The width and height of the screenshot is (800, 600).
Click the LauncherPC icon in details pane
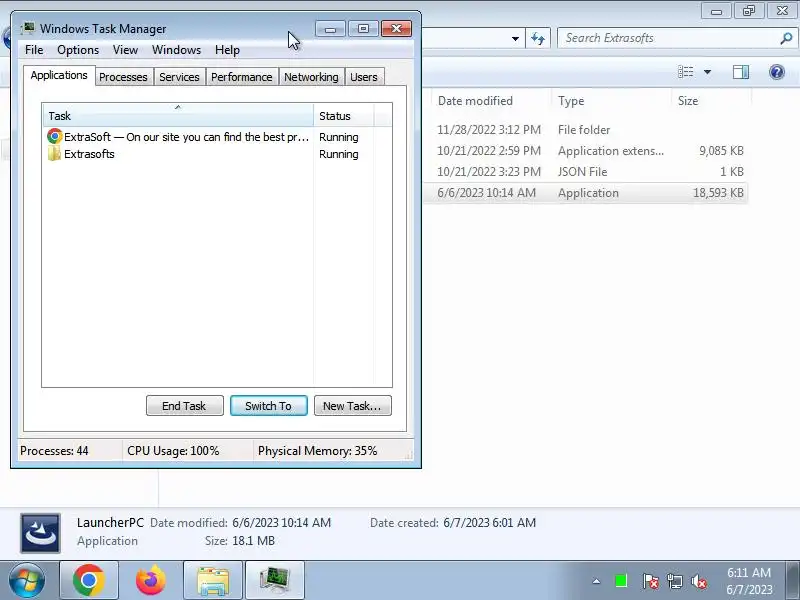pyautogui.click(x=40, y=533)
